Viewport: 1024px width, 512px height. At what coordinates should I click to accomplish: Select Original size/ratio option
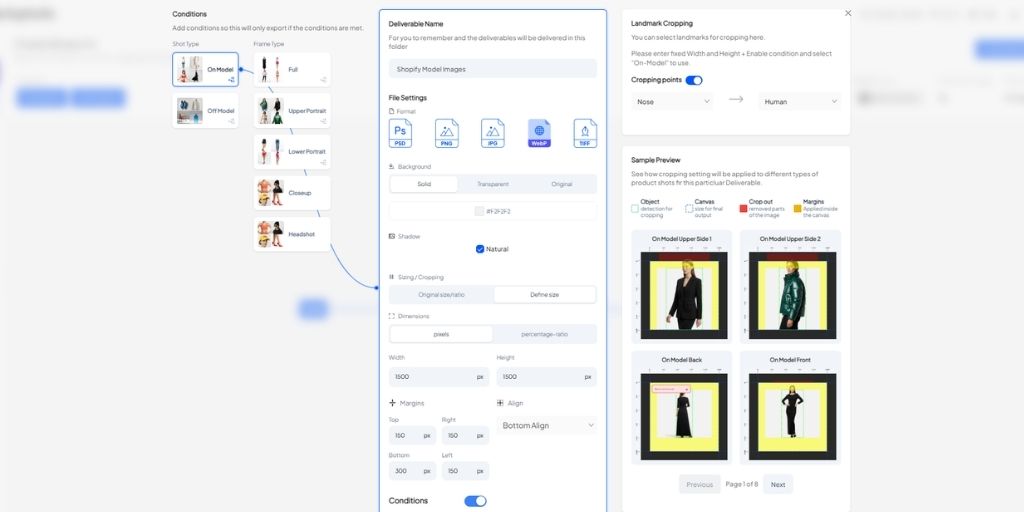click(441, 295)
